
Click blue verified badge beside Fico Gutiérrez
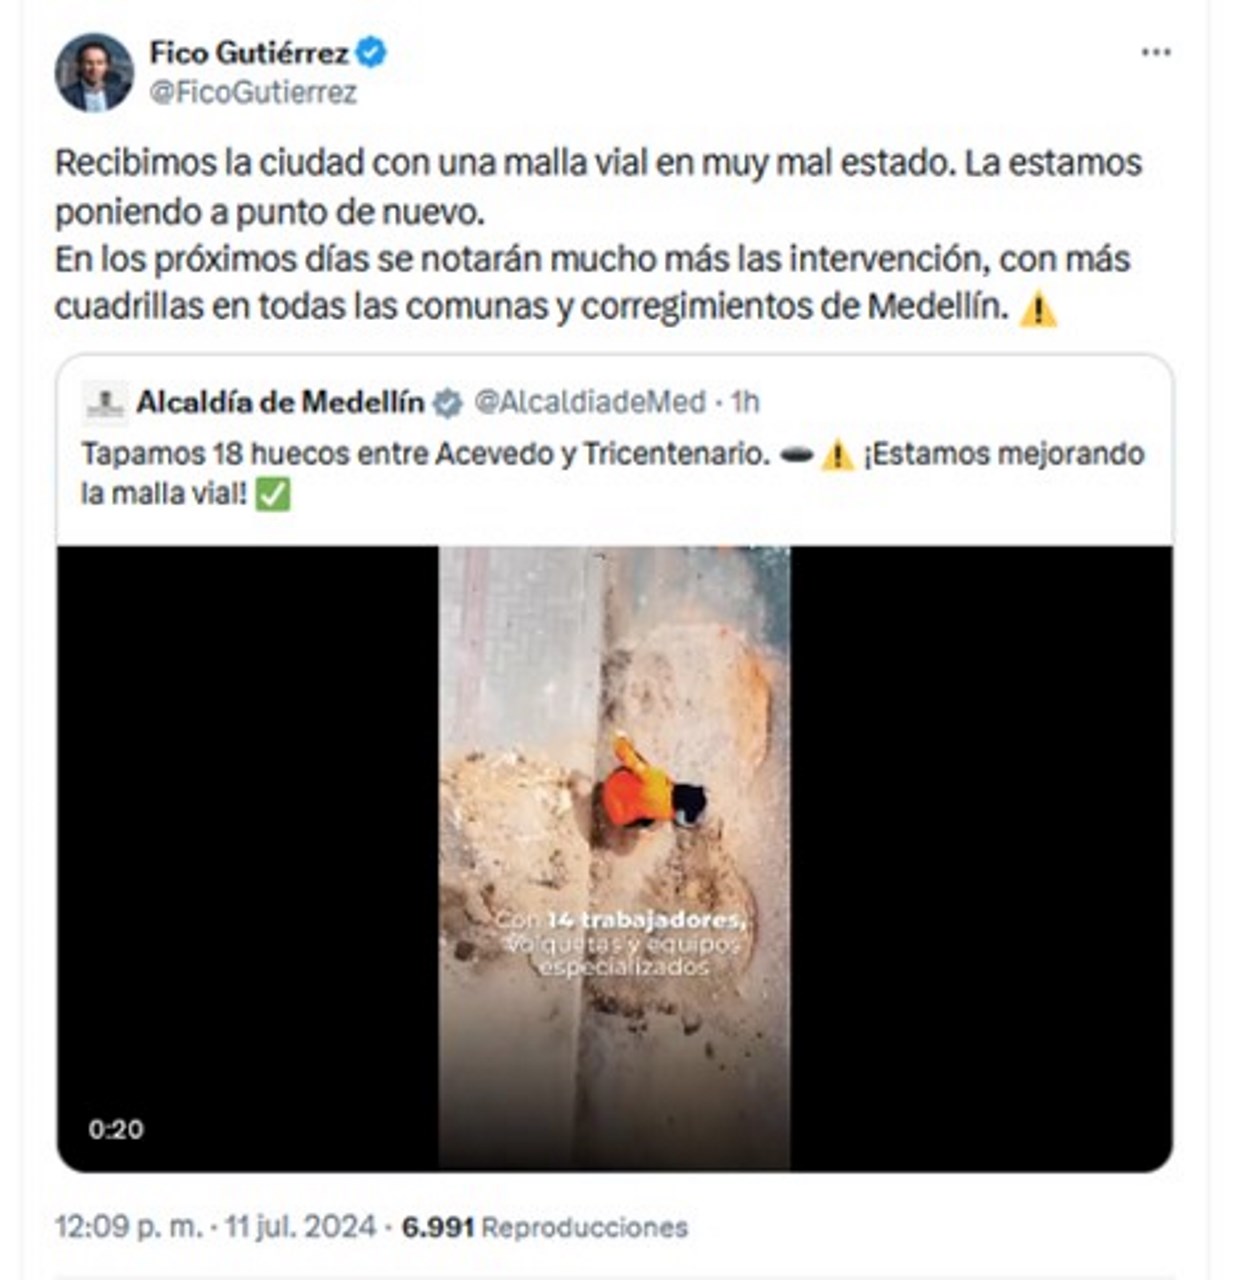371,52
